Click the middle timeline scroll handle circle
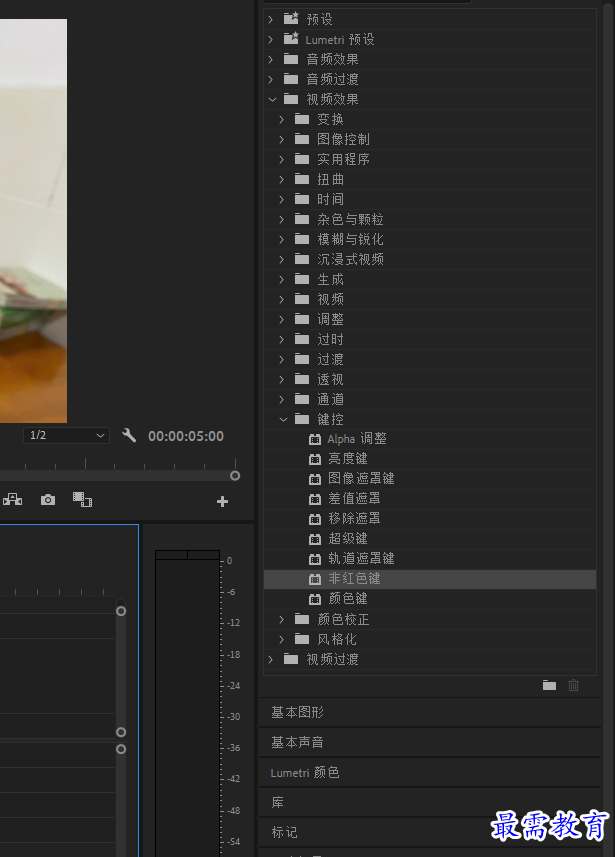The height and width of the screenshot is (857, 615). (x=121, y=732)
